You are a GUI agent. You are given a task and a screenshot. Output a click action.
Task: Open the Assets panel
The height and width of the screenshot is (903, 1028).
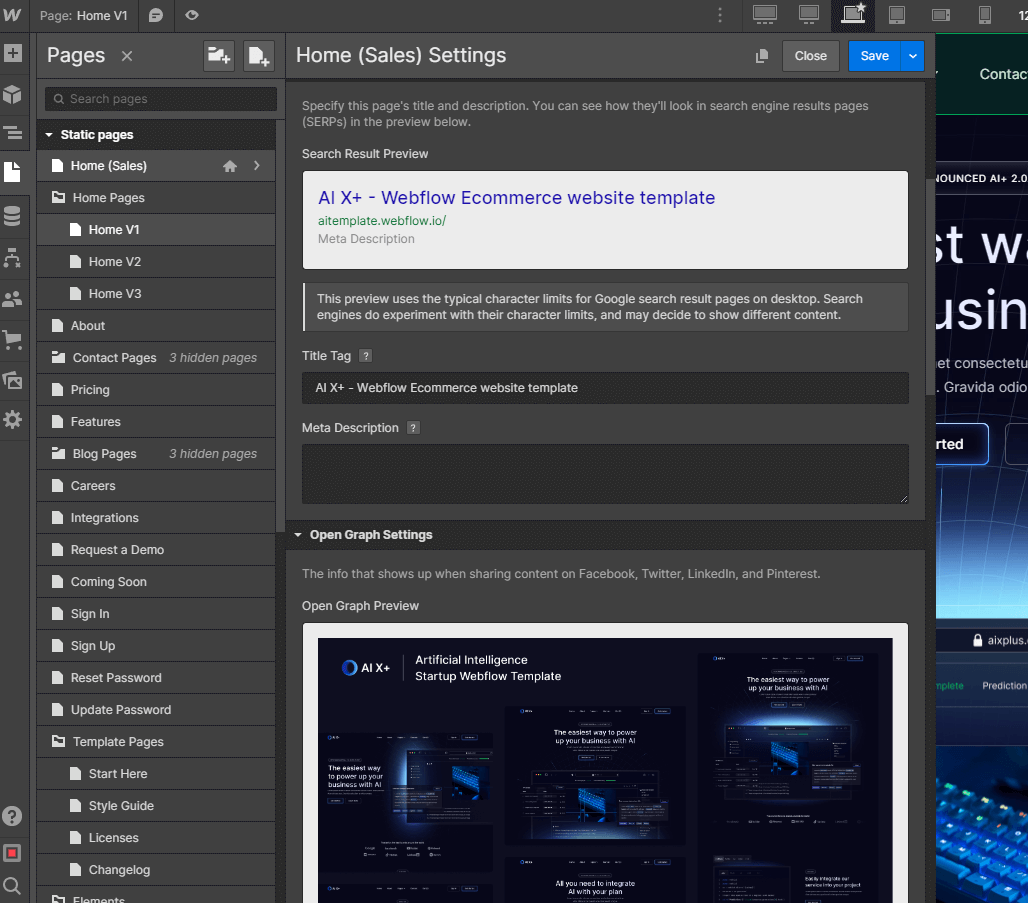click(x=14, y=382)
